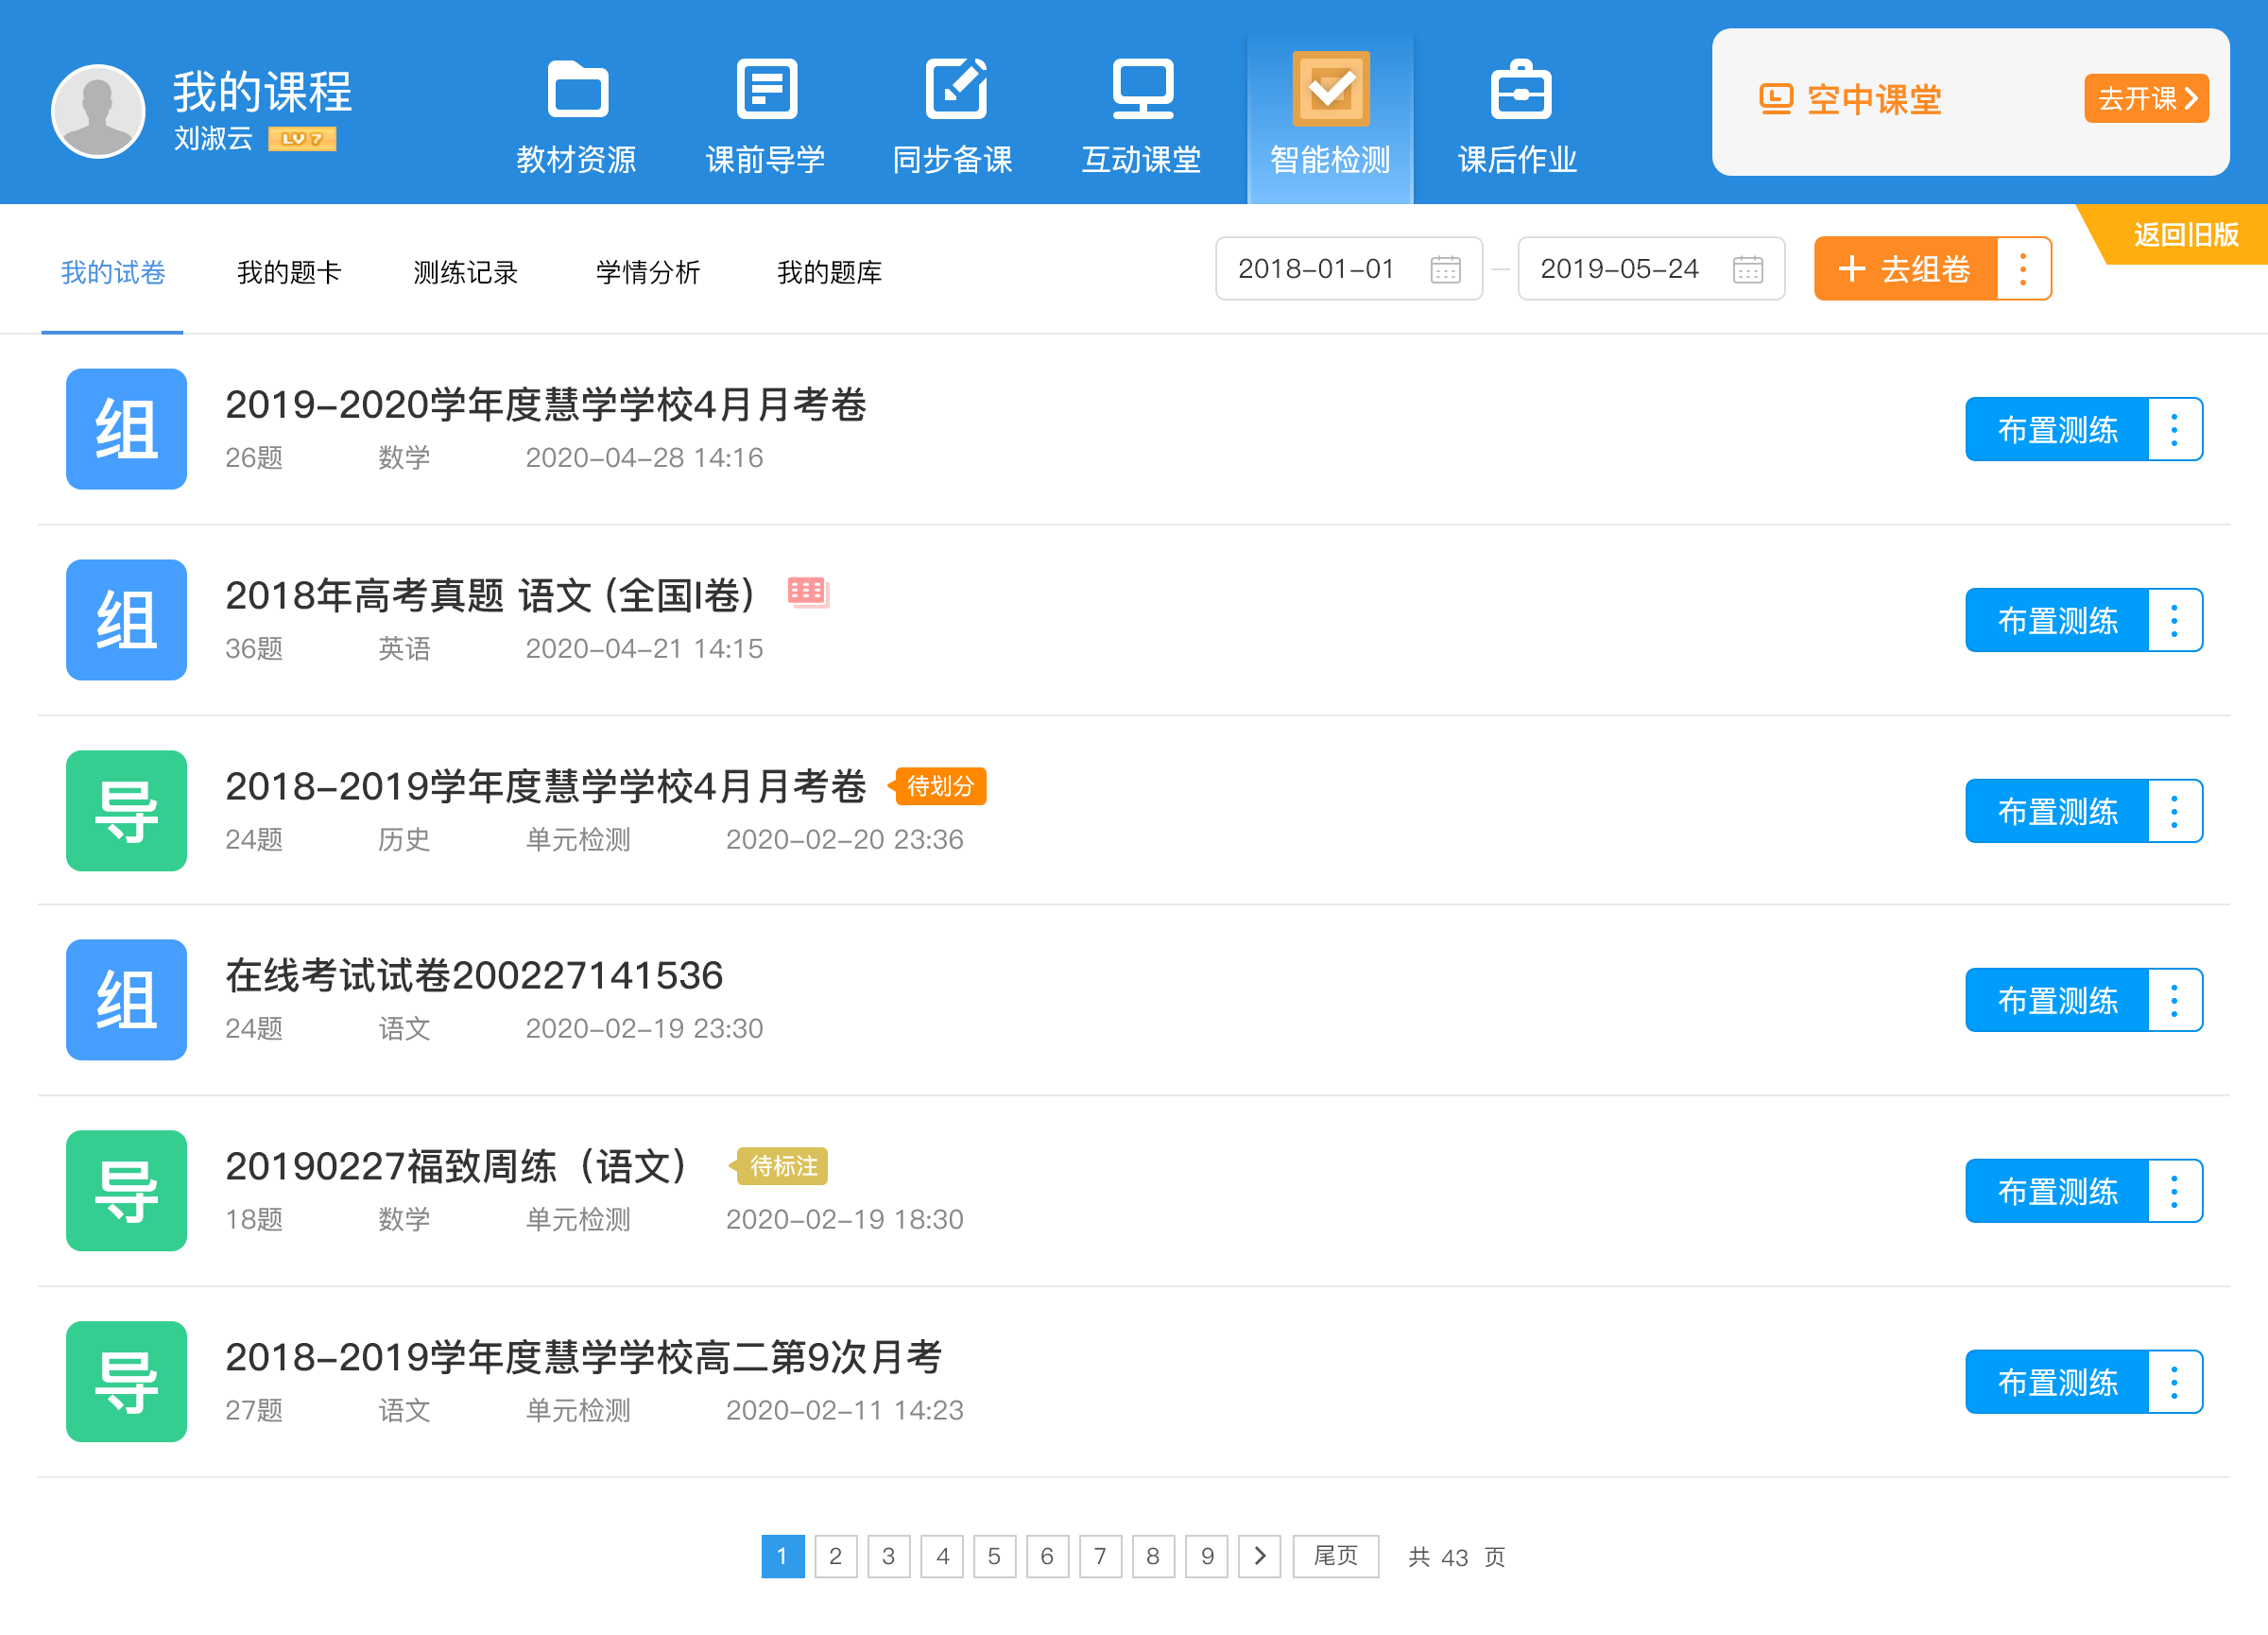
Task: Switch to 测练记录 tab
Action: point(465,272)
